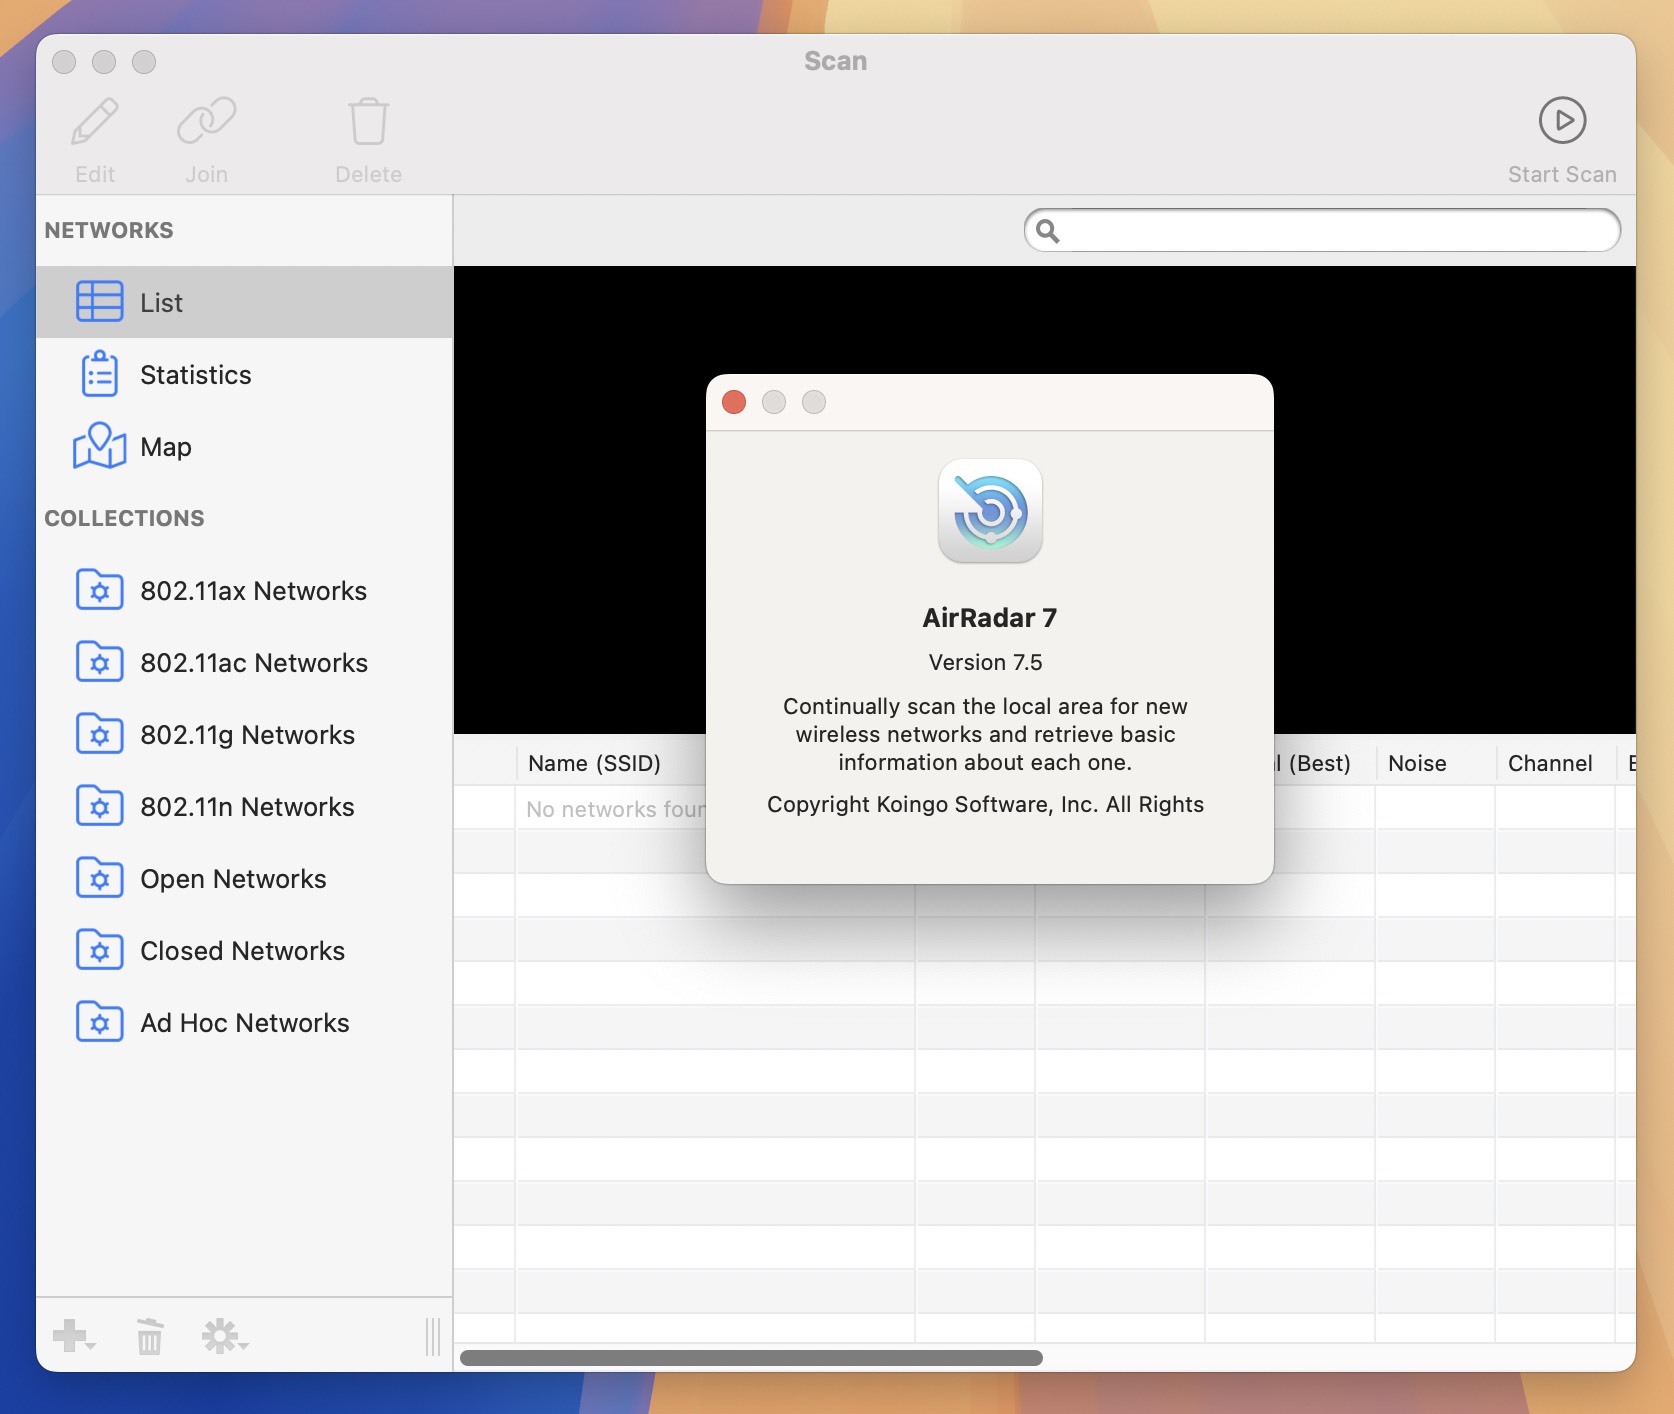The height and width of the screenshot is (1414, 1674).
Task: Sort by Channel column header
Action: click(x=1555, y=763)
